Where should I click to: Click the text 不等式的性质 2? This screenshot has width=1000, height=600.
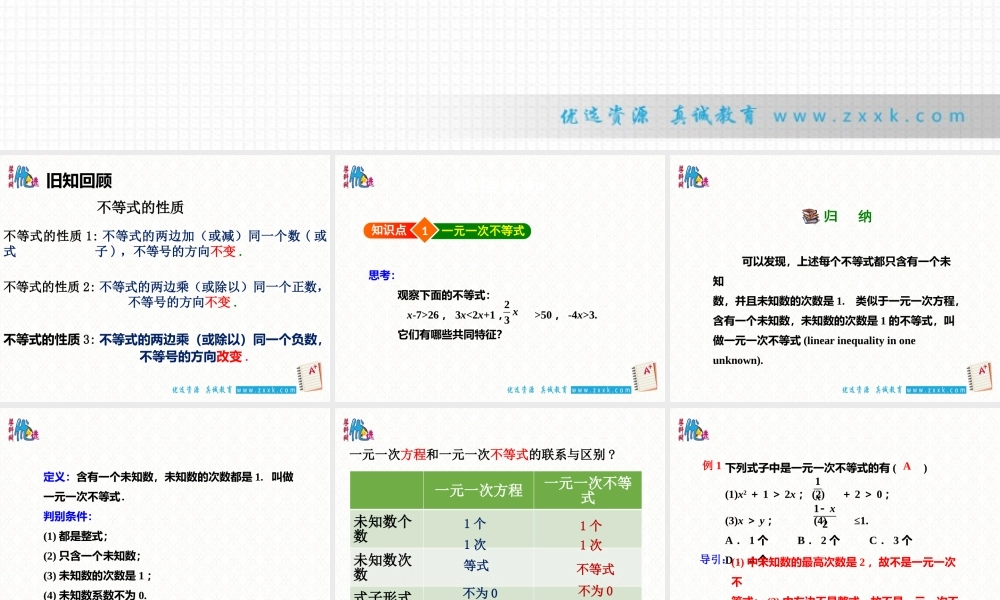pos(48,287)
